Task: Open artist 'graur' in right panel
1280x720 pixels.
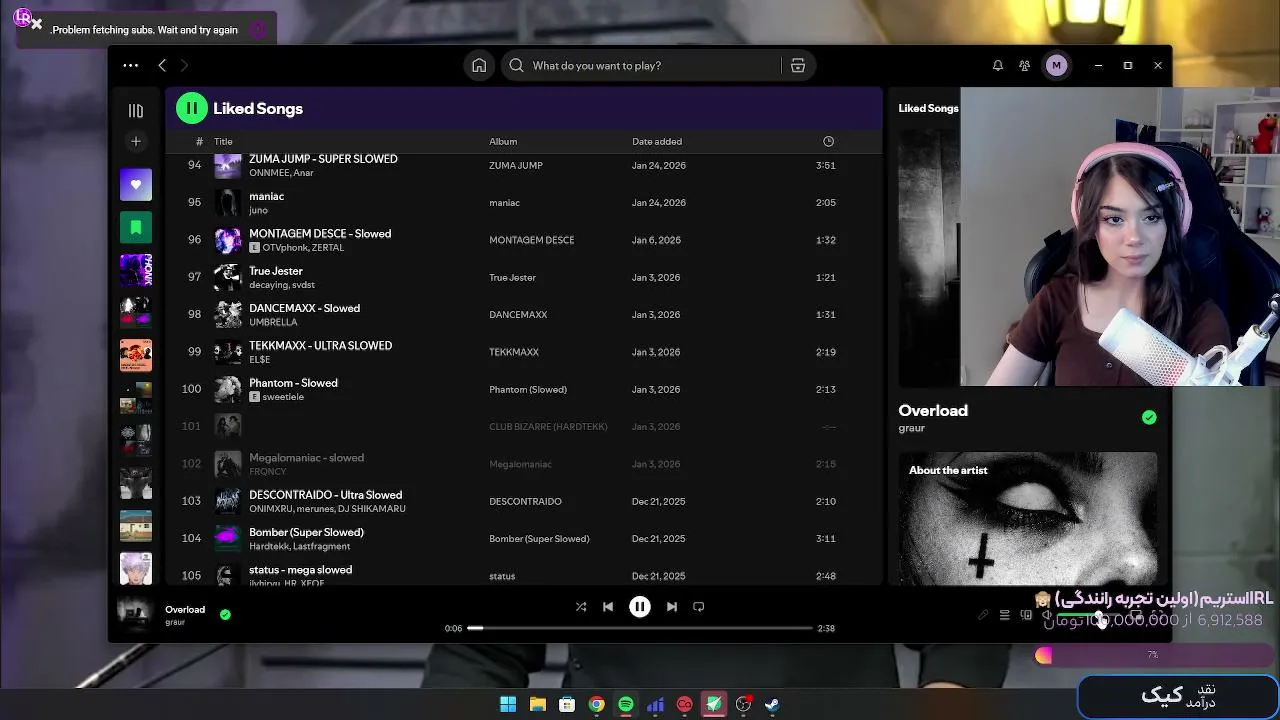Action: tap(912, 428)
